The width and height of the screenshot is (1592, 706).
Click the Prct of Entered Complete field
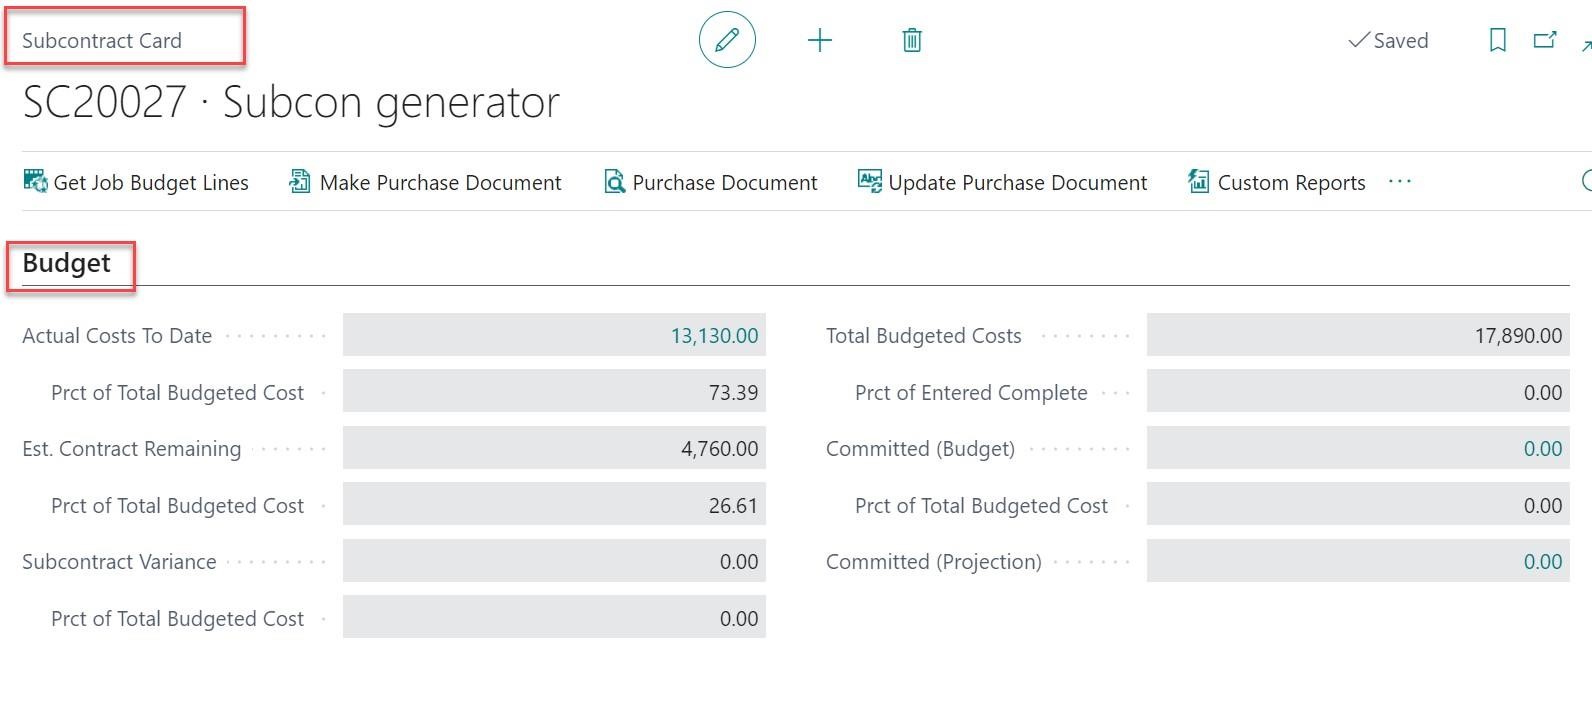[1357, 393]
